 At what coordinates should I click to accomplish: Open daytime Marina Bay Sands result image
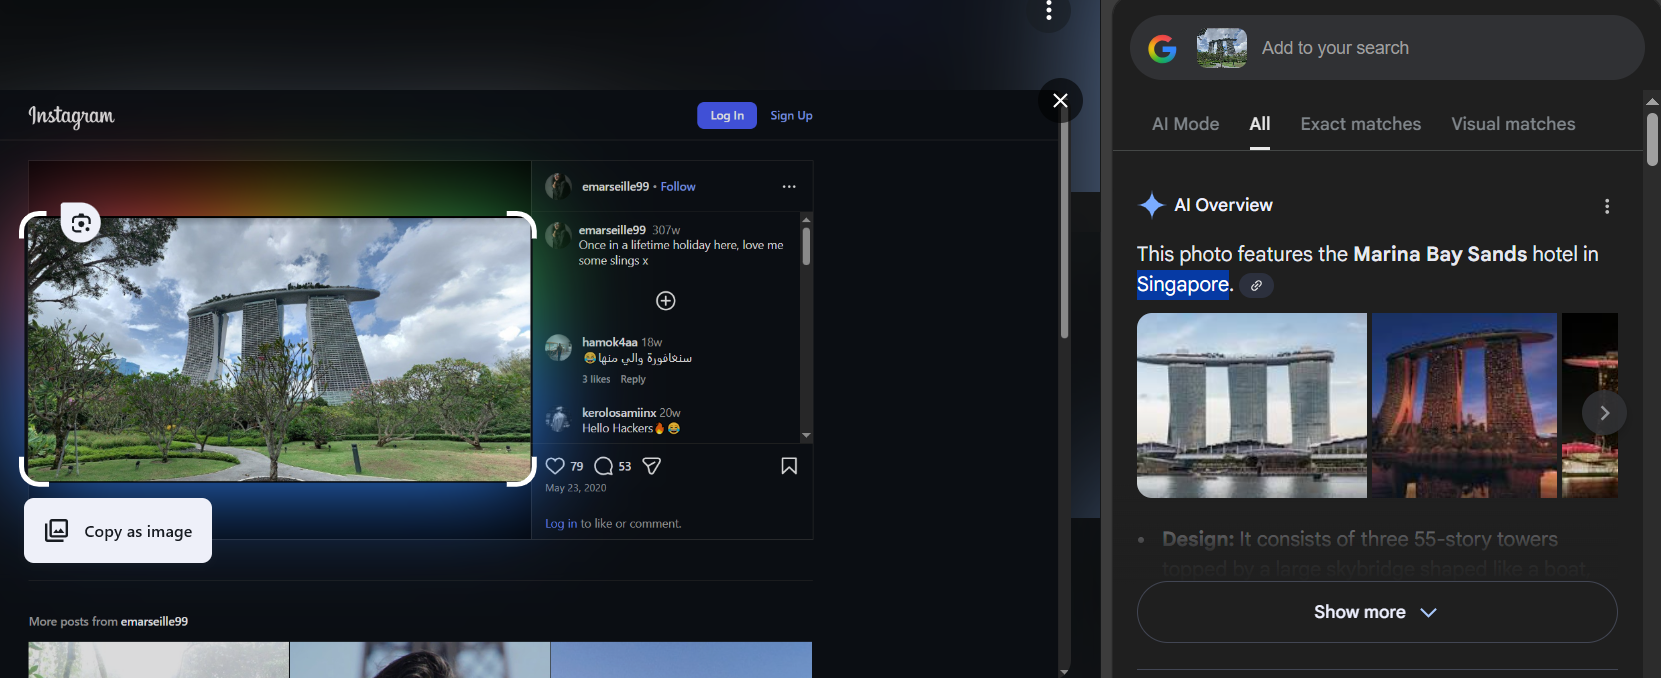coord(1252,405)
